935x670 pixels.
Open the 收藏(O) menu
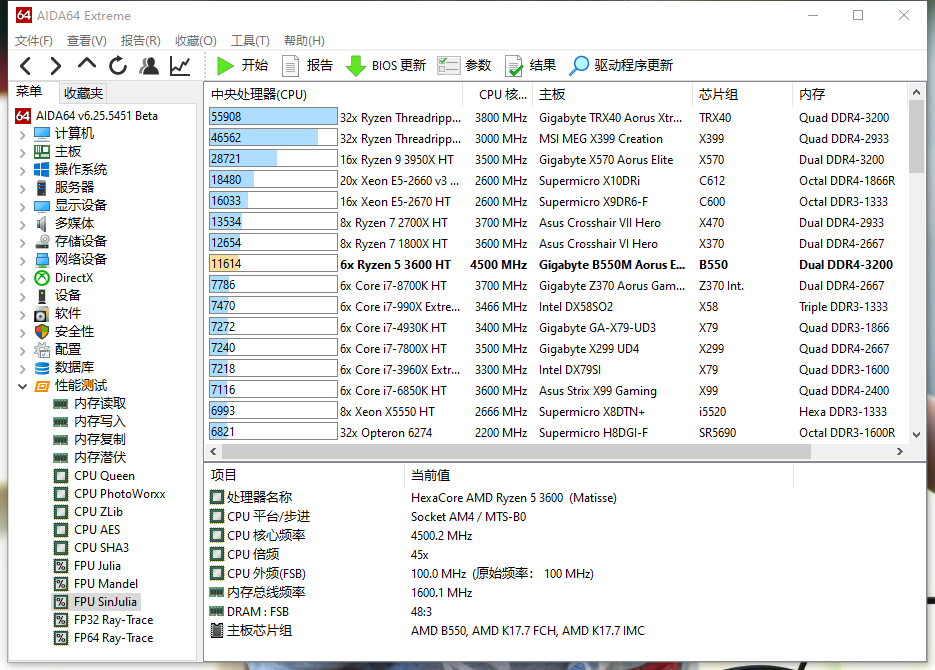pos(196,41)
